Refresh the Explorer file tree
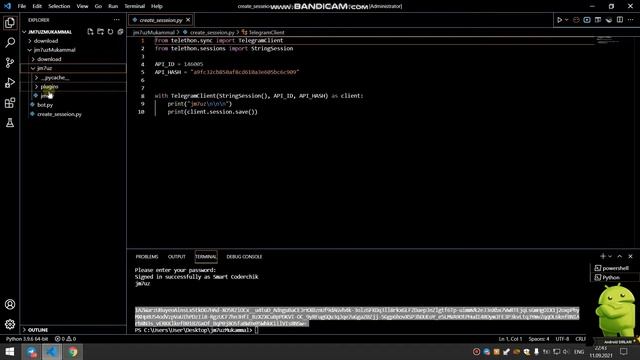Image resolution: width=640 pixels, height=360 pixels. [110, 32]
